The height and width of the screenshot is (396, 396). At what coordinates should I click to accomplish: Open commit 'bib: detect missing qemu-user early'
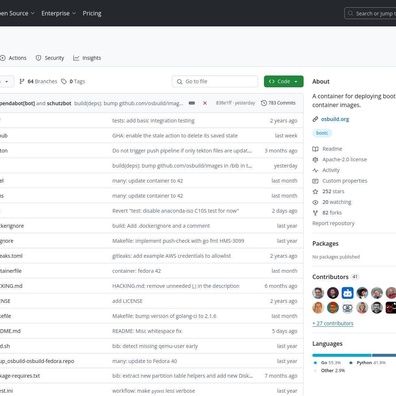(155, 346)
